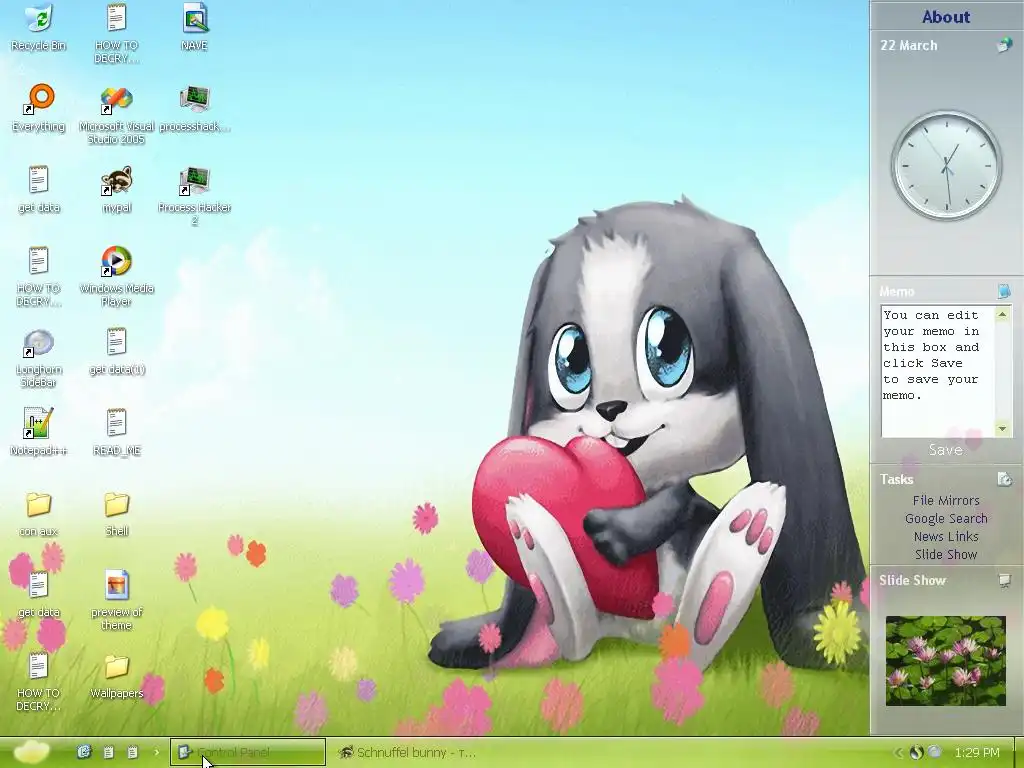This screenshot has width=1024, height=768.
Task: Launch the Everything search shortcut
Action: coord(39,109)
